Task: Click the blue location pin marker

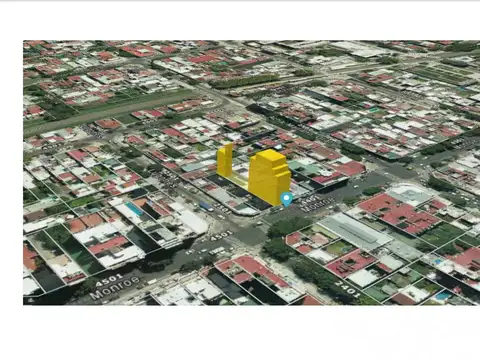Action: point(286,199)
